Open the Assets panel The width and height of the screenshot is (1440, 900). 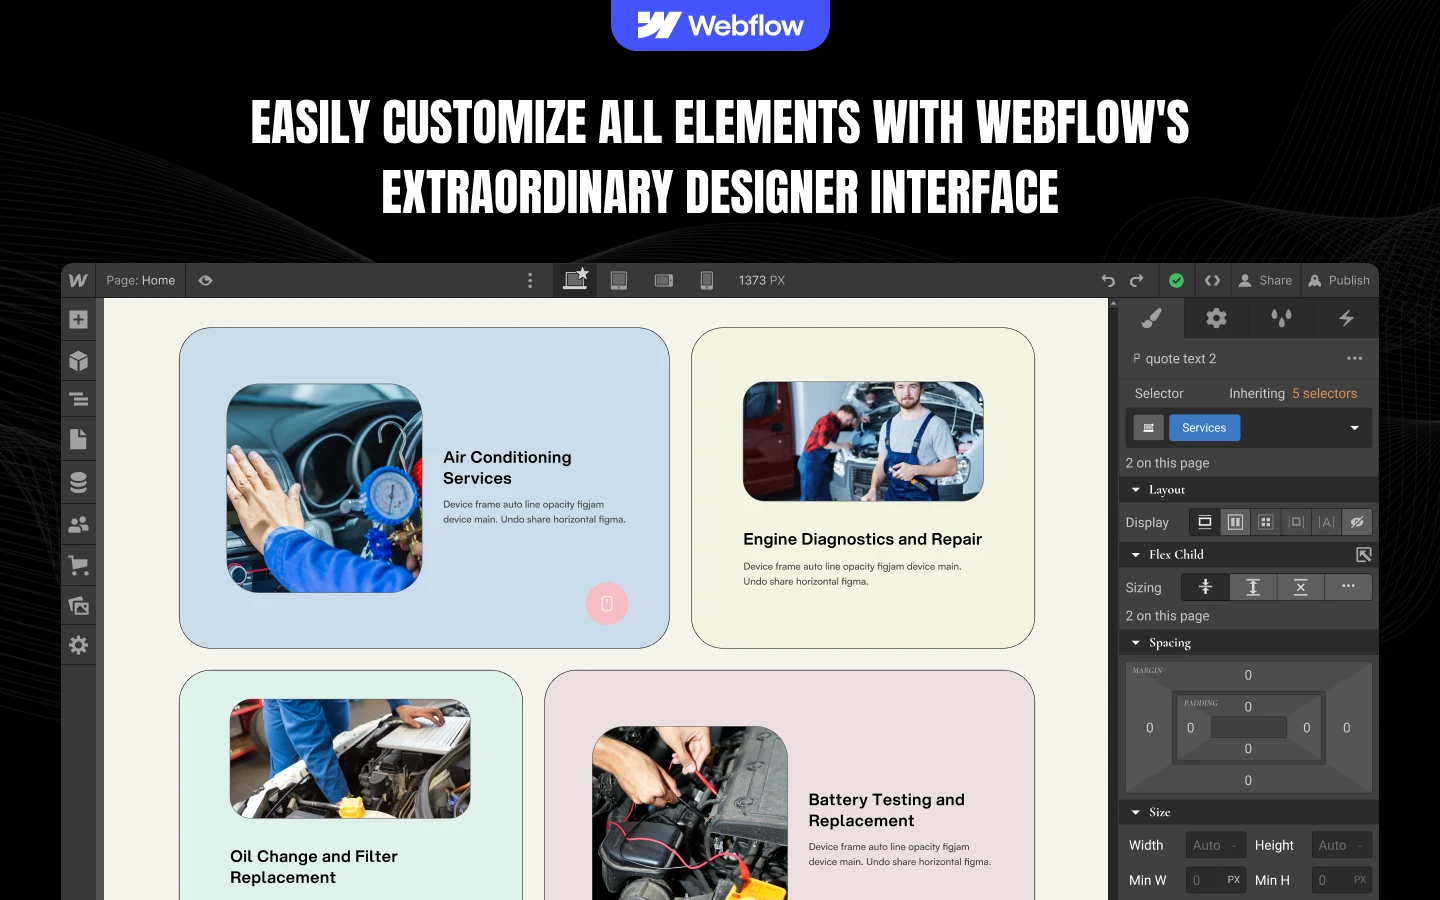(x=79, y=606)
